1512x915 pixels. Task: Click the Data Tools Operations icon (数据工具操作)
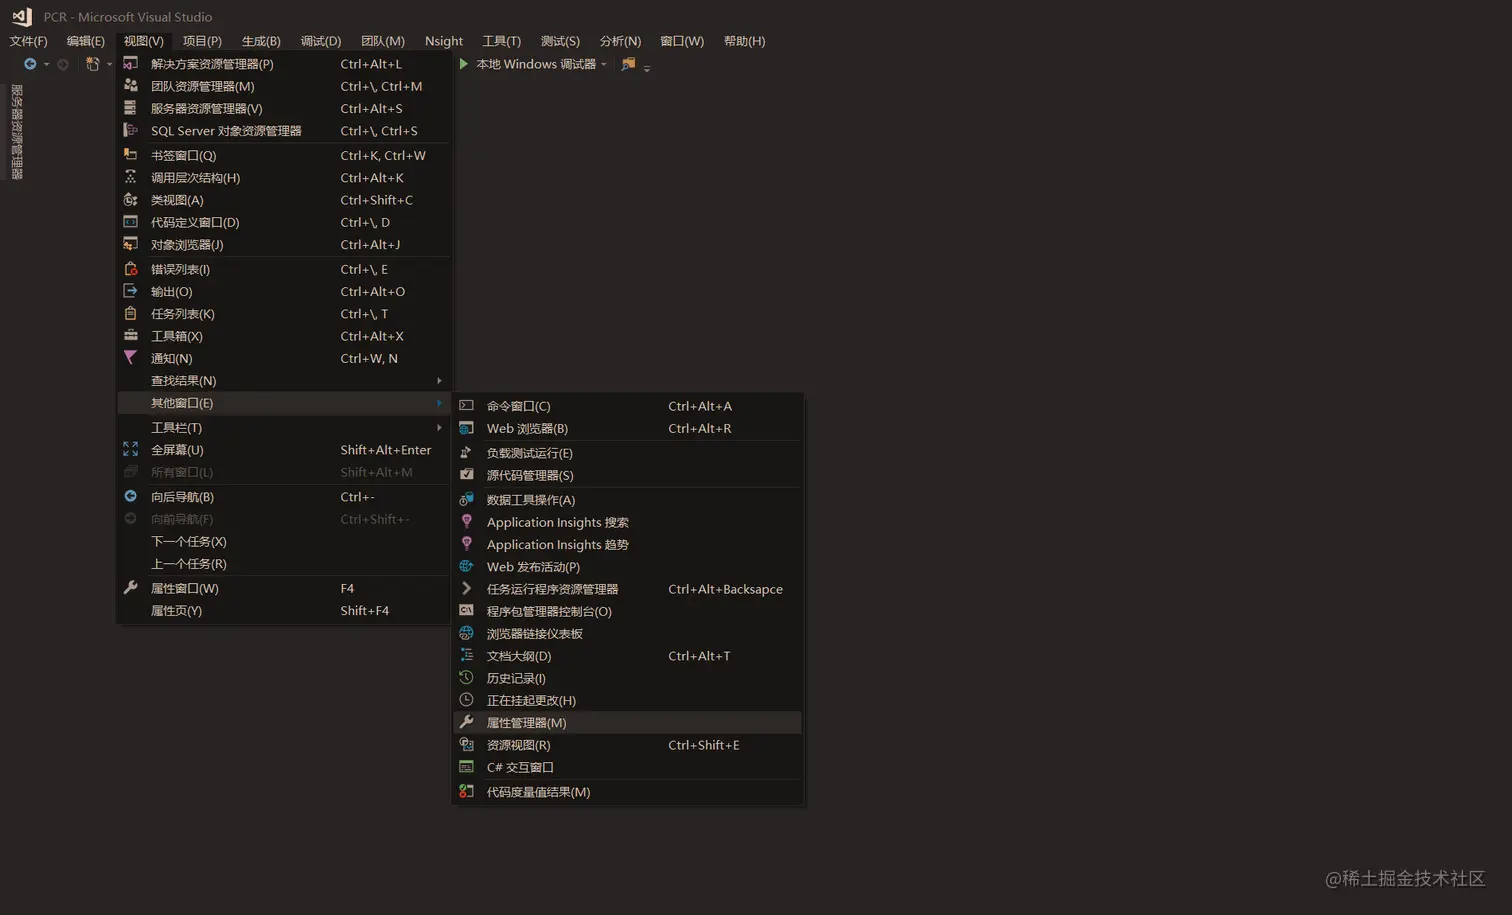pyautogui.click(x=466, y=499)
